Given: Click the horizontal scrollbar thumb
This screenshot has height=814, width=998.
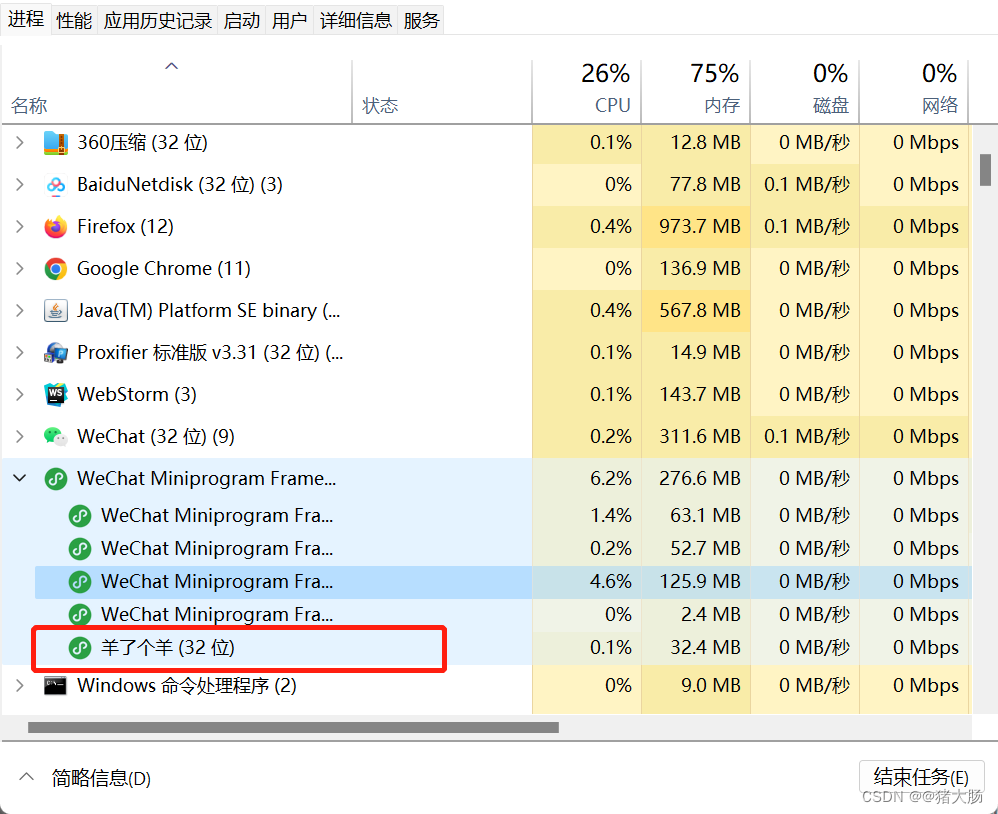Looking at the screenshot, I should [x=293, y=727].
